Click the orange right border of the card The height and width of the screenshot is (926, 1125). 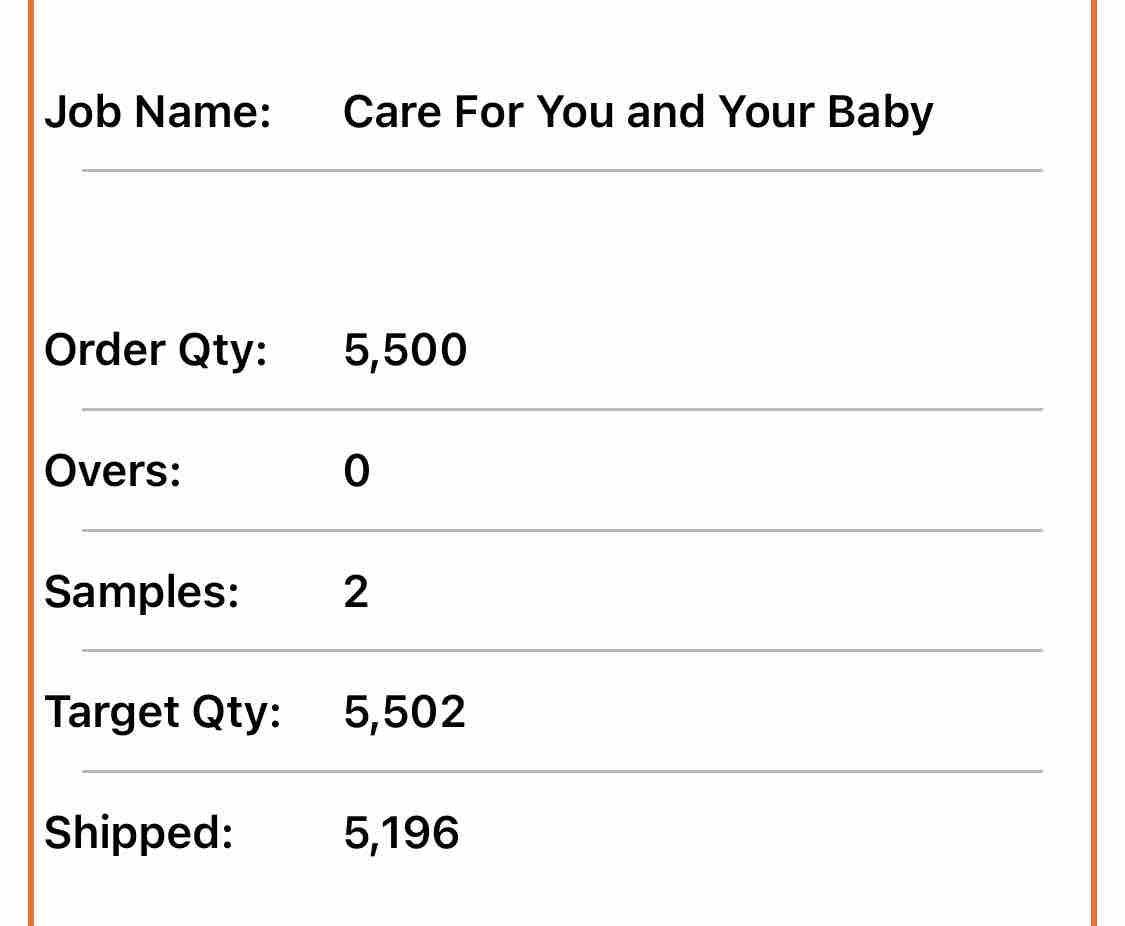(x=1093, y=460)
